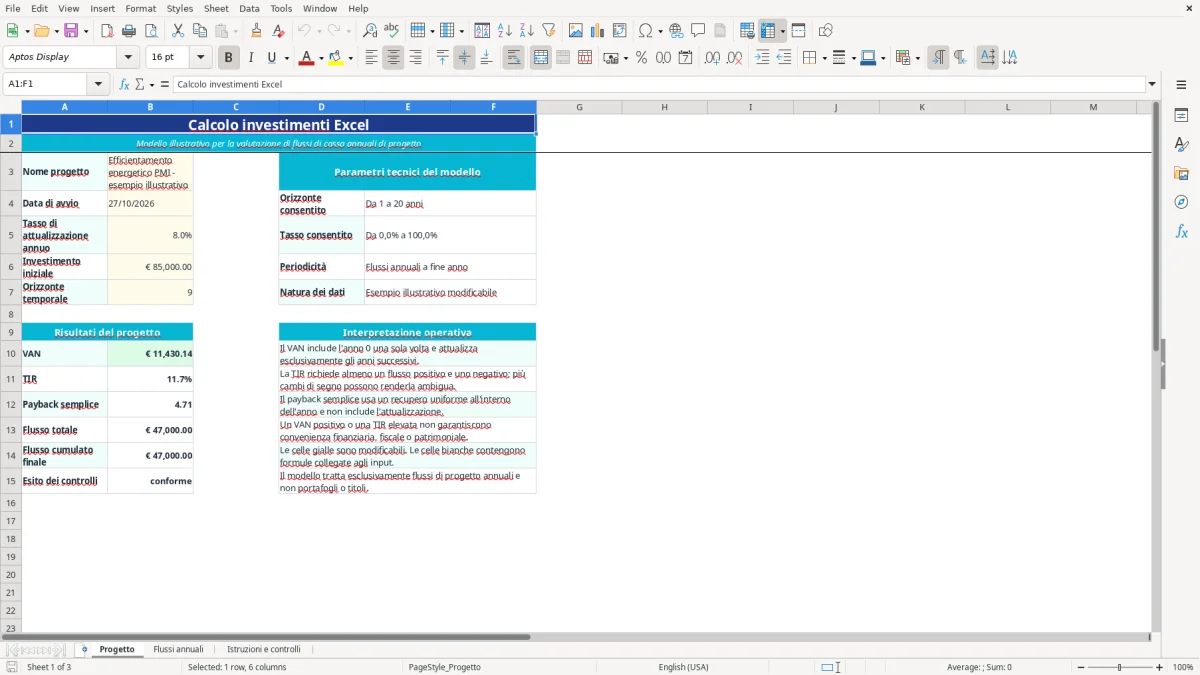Insert a comment with speech bubble icon

pos(698,31)
